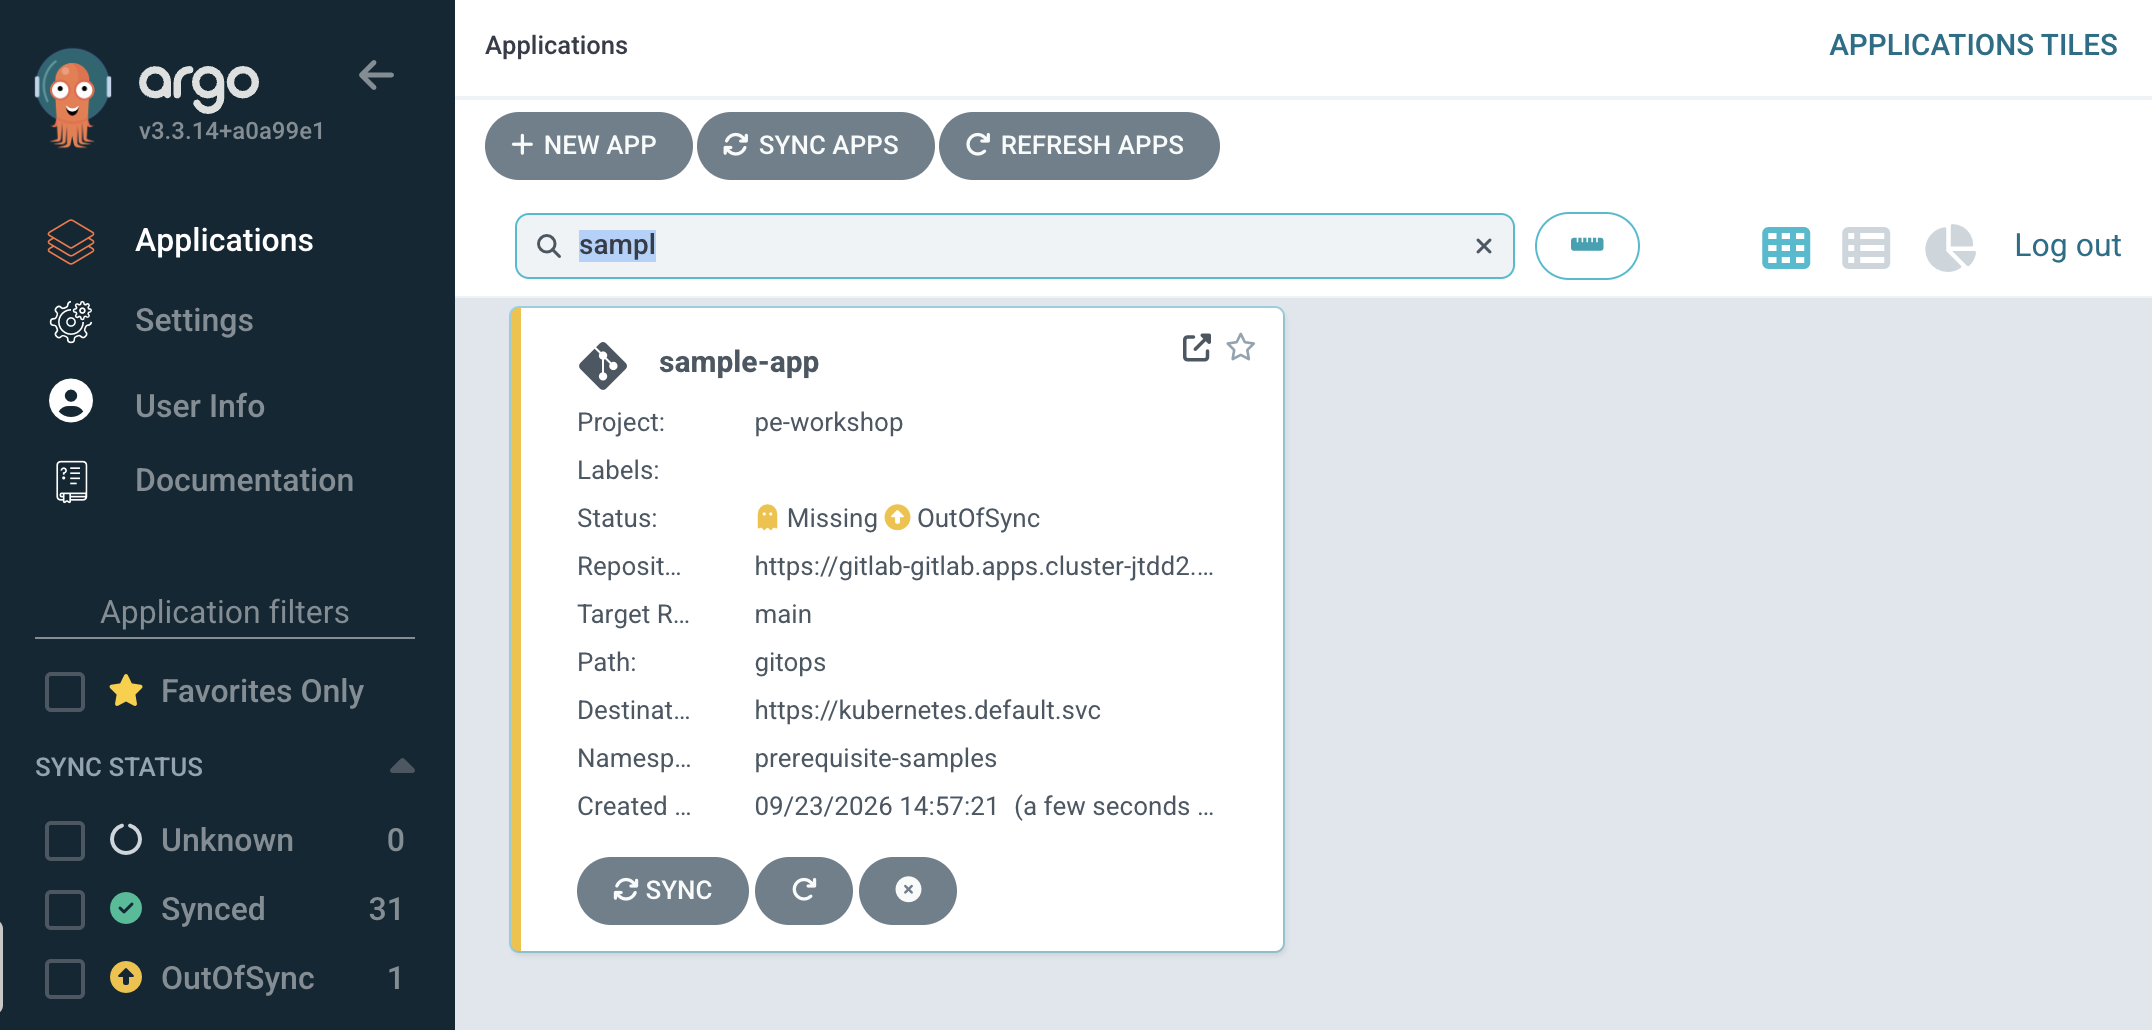Create a new app with NEW APP
This screenshot has height=1030, width=2152.
[588, 146]
